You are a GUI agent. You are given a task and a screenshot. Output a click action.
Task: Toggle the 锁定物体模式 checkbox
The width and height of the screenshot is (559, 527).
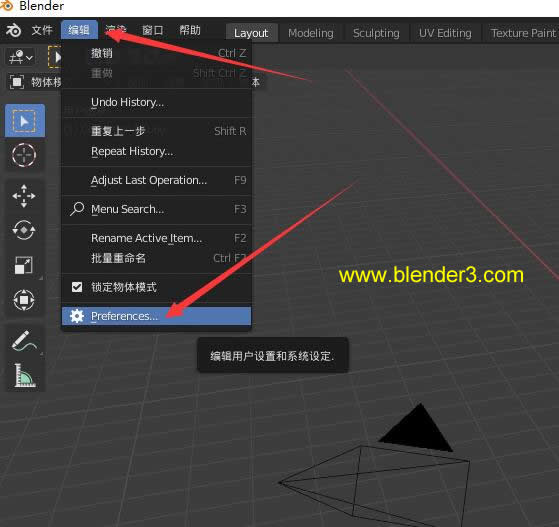[77, 287]
